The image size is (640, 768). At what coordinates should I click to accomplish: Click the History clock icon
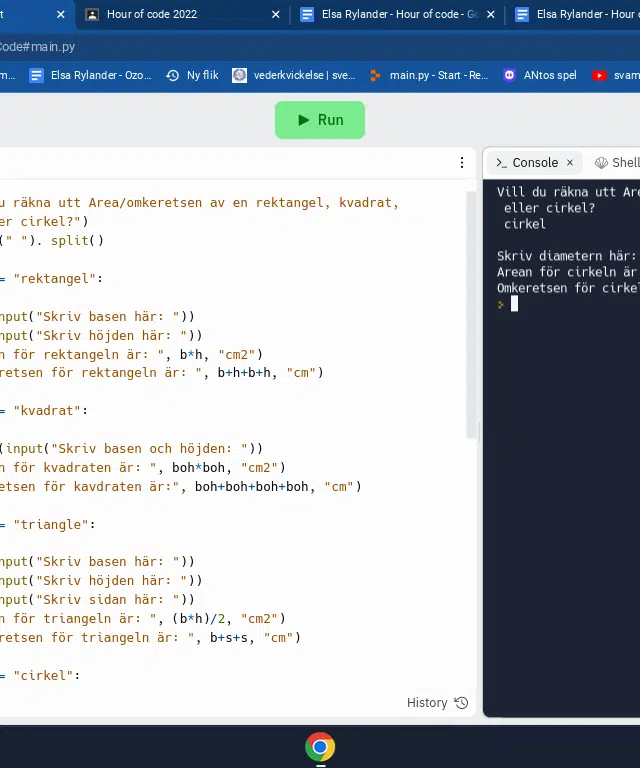pos(461,703)
